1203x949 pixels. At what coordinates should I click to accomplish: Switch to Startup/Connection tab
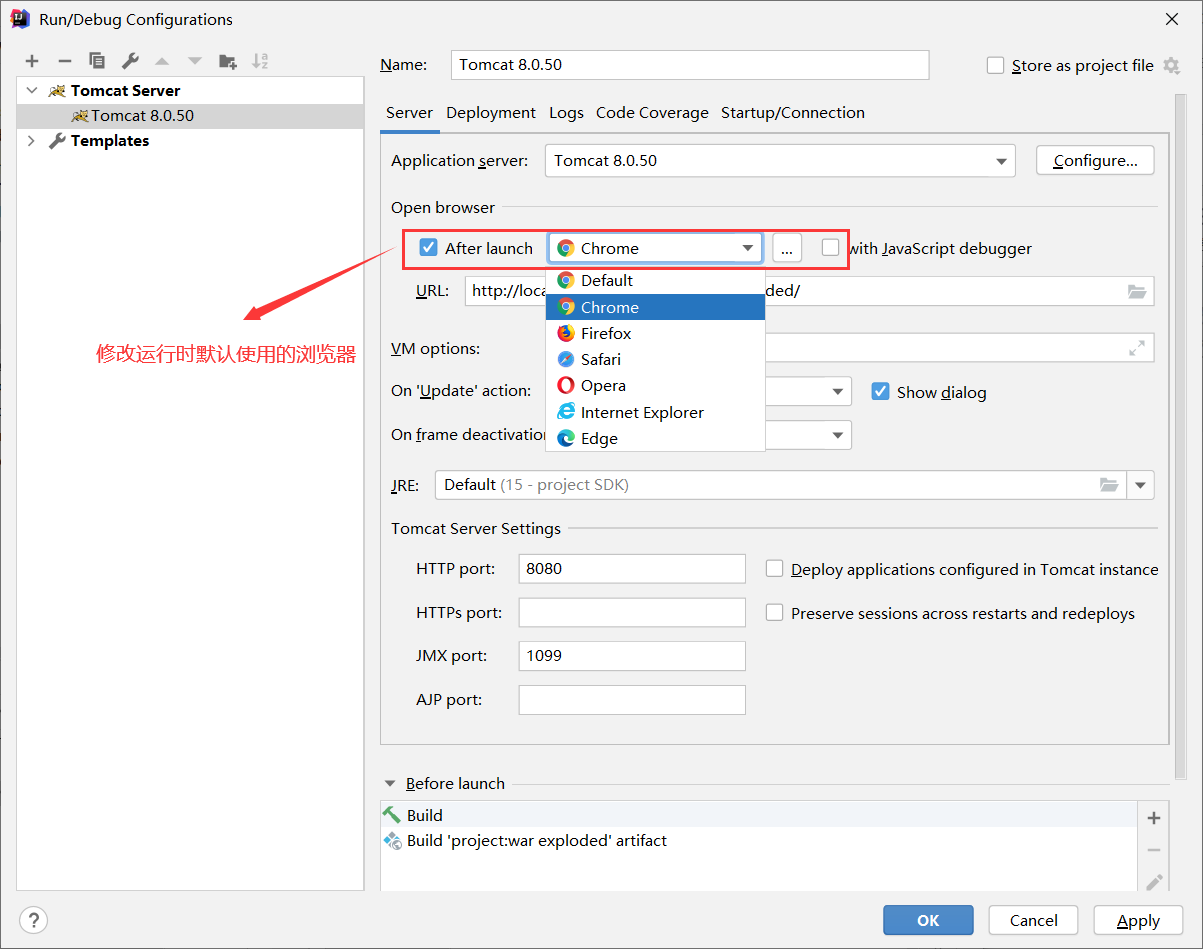pyautogui.click(x=793, y=113)
